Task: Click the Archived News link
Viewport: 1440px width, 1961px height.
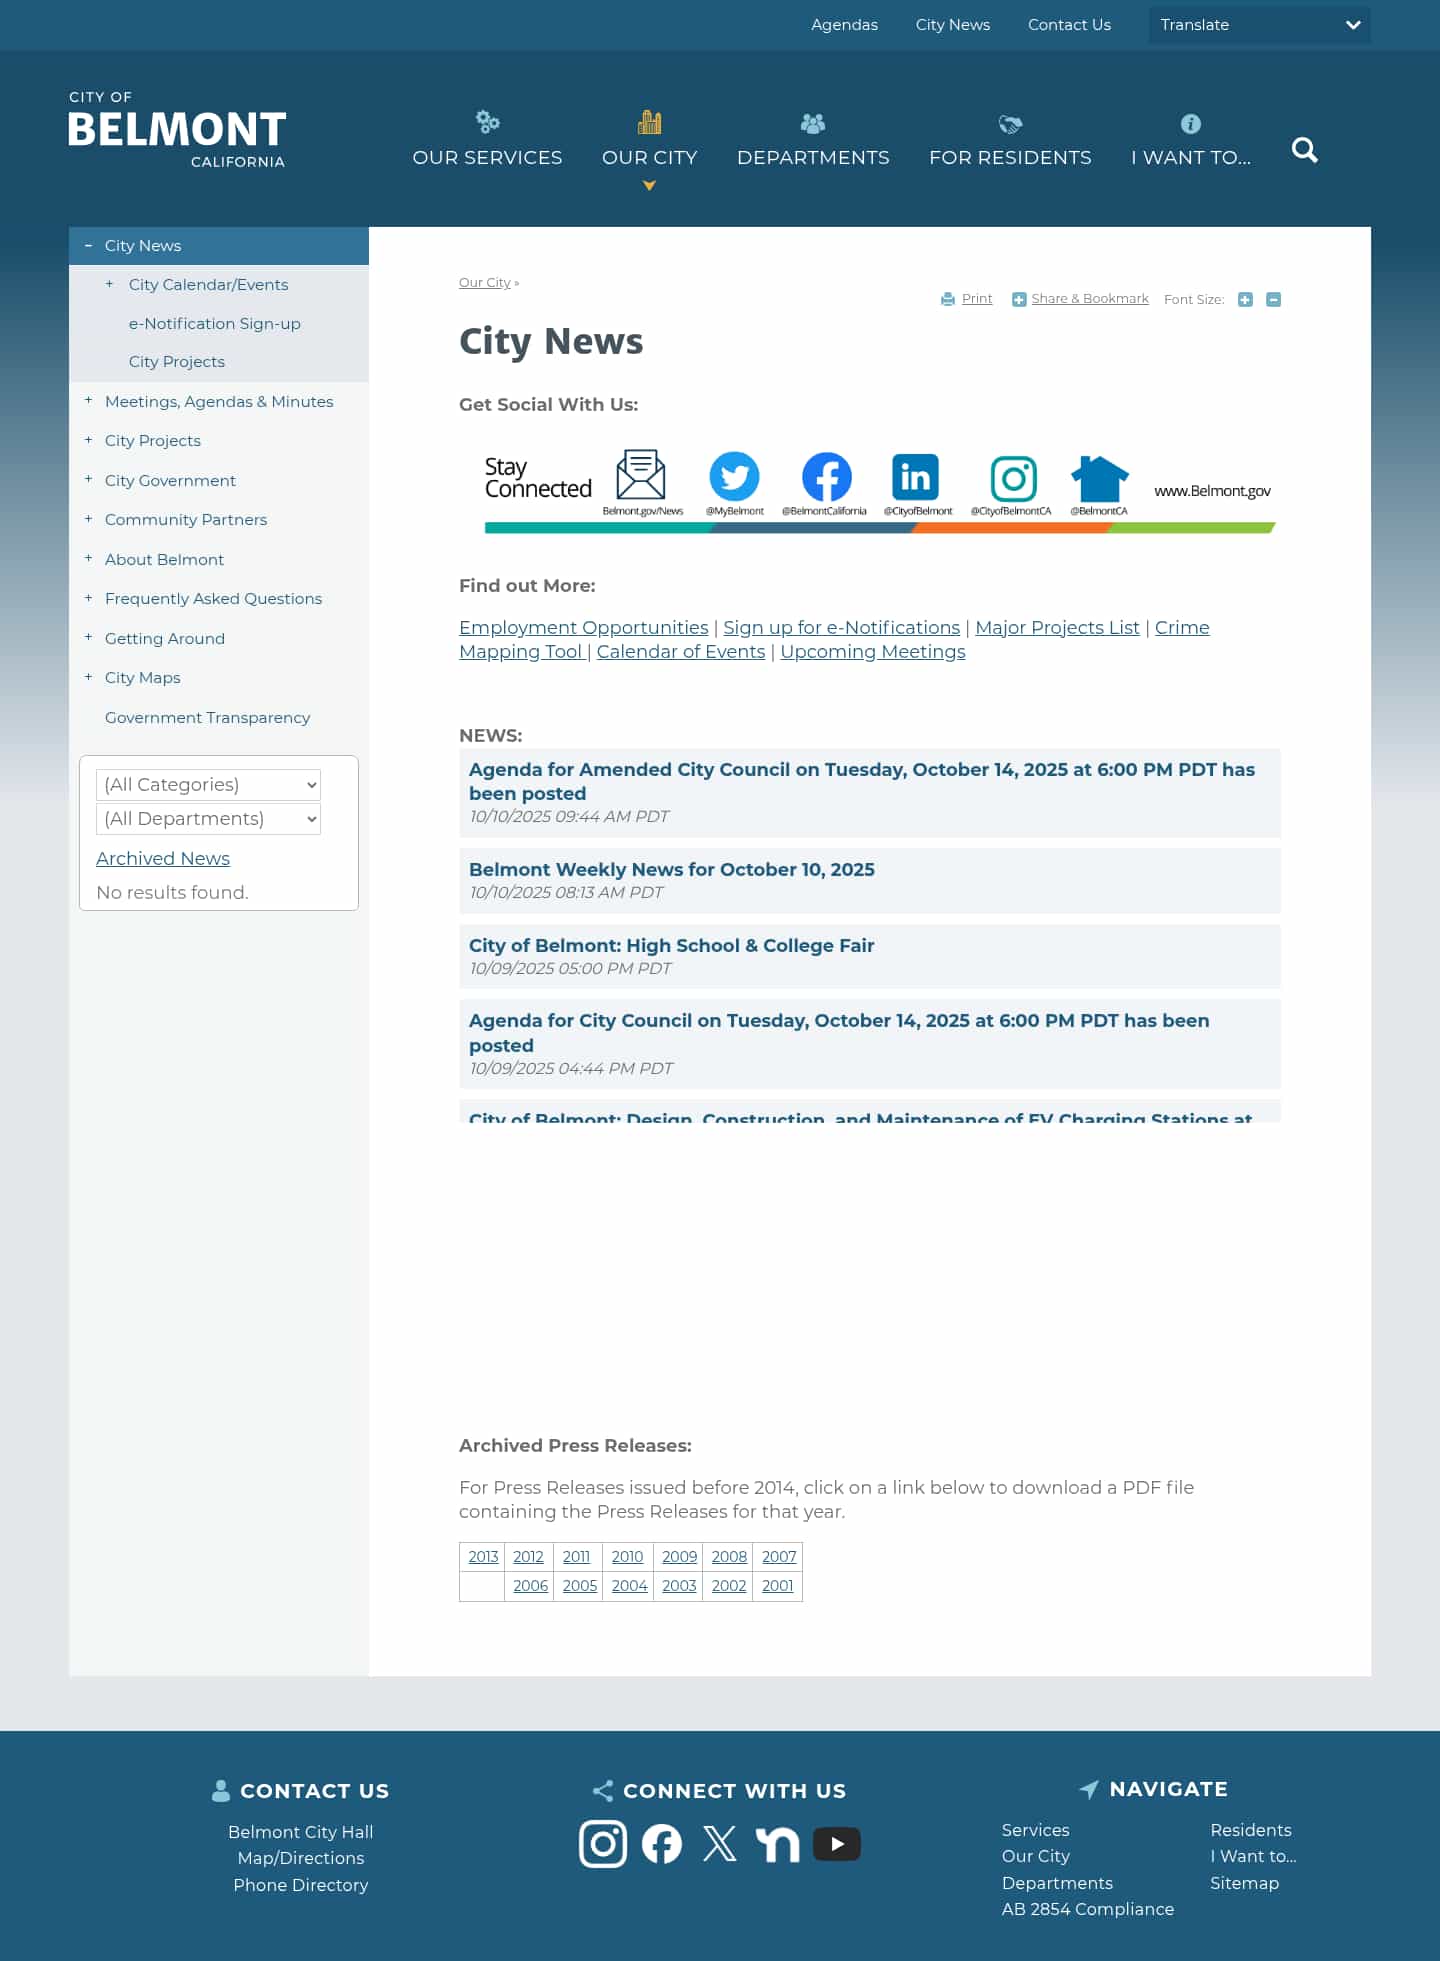Action: [163, 859]
